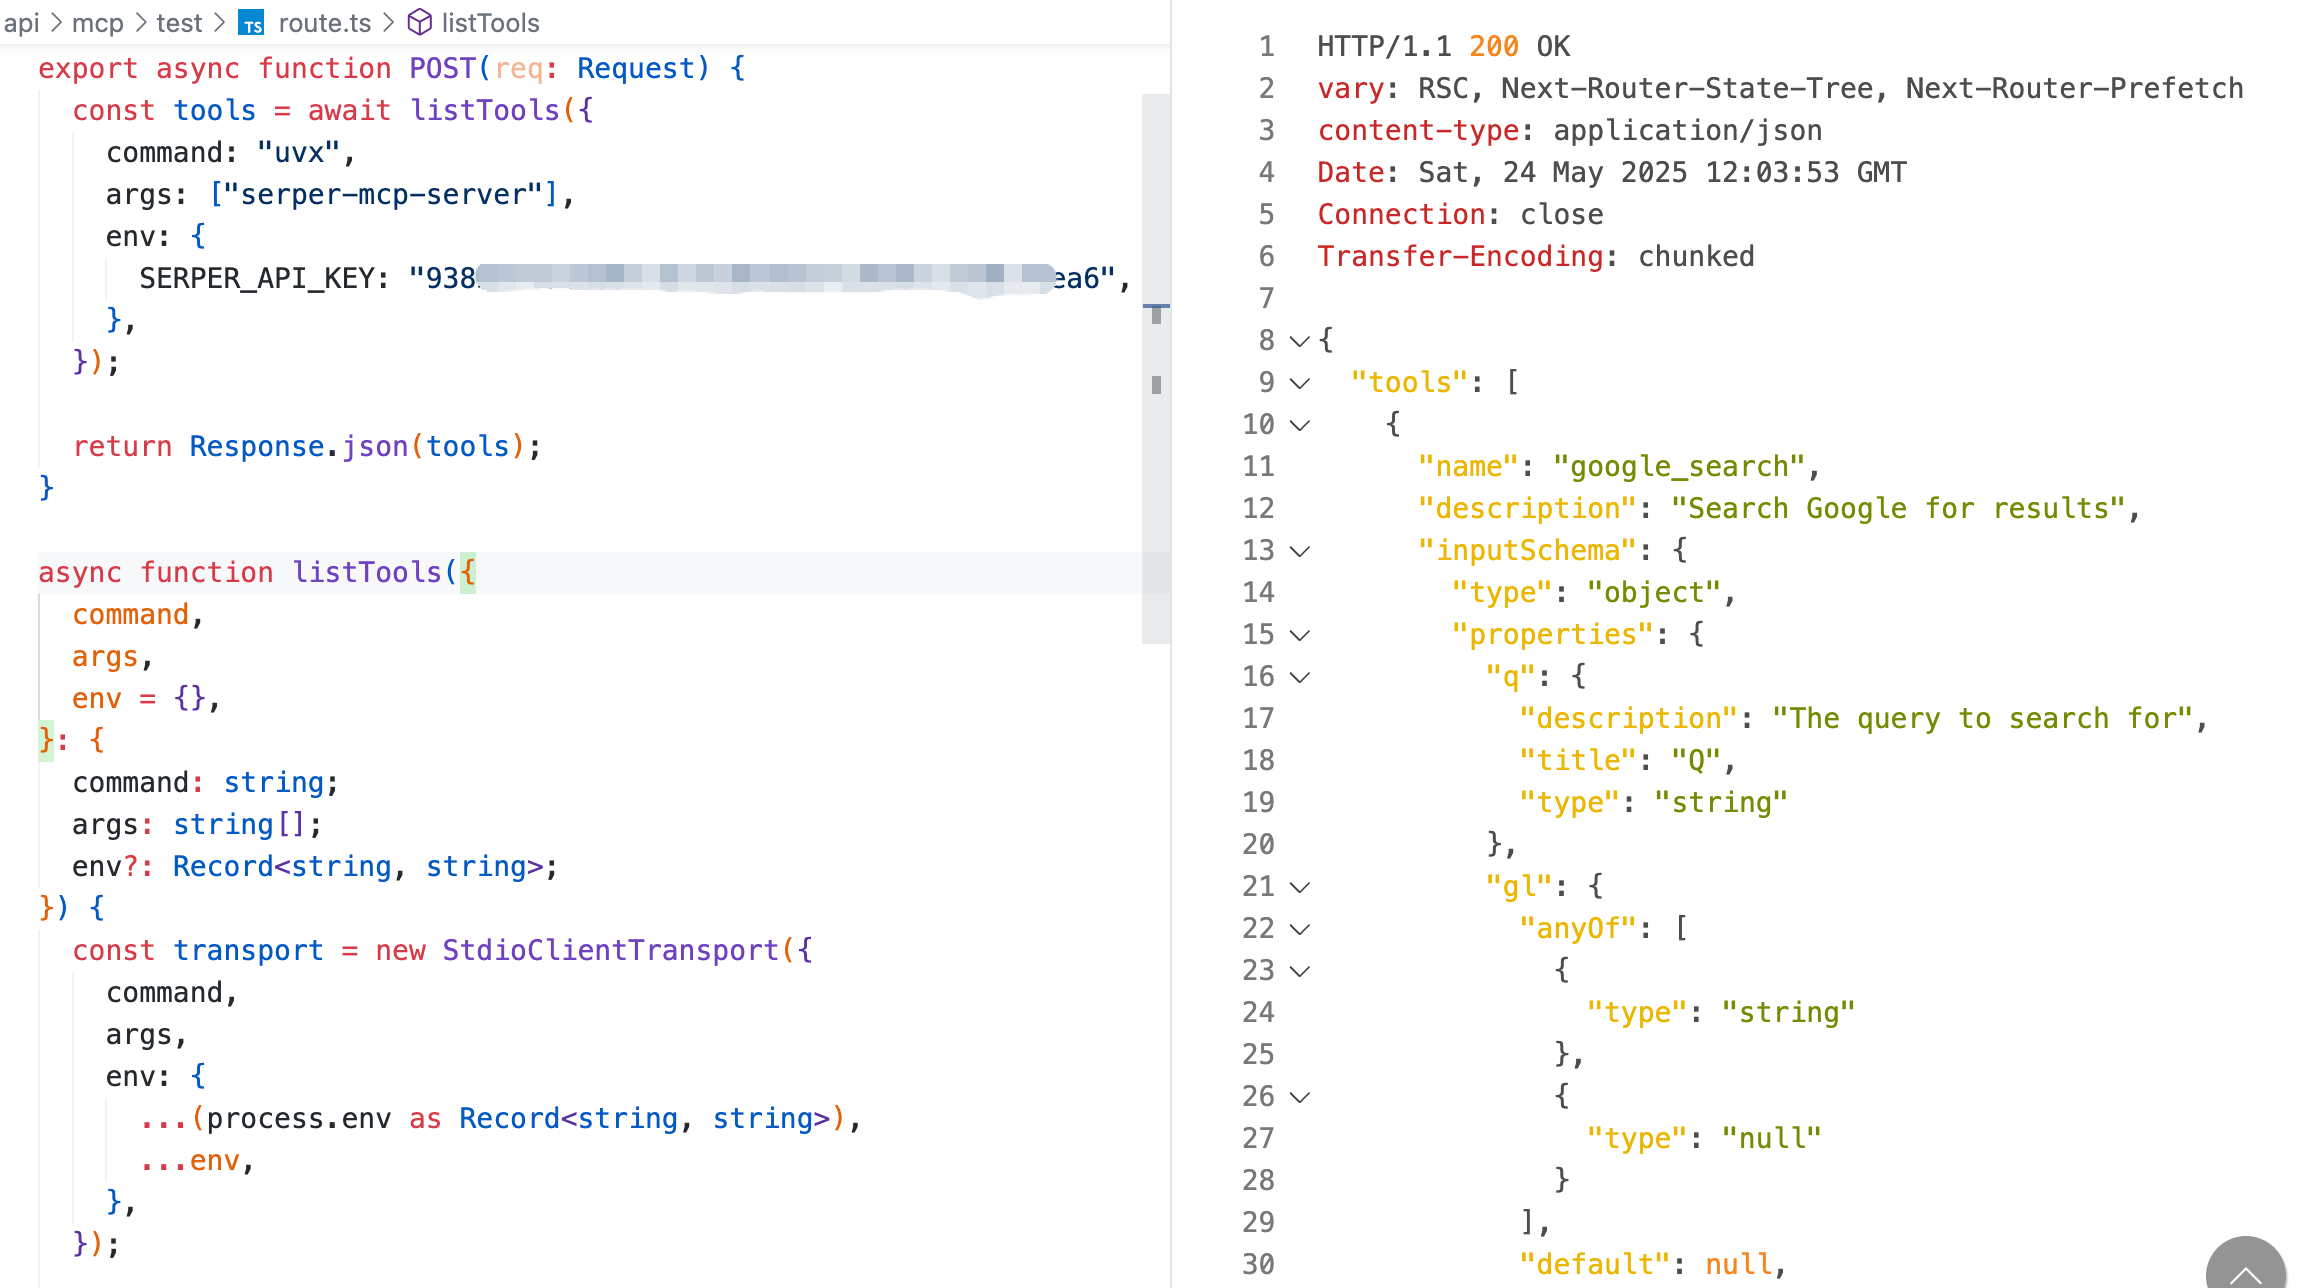Collapse the "q" property on line 16
The width and height of the screenshot is (2302, 1288).
pos(1299,677)
